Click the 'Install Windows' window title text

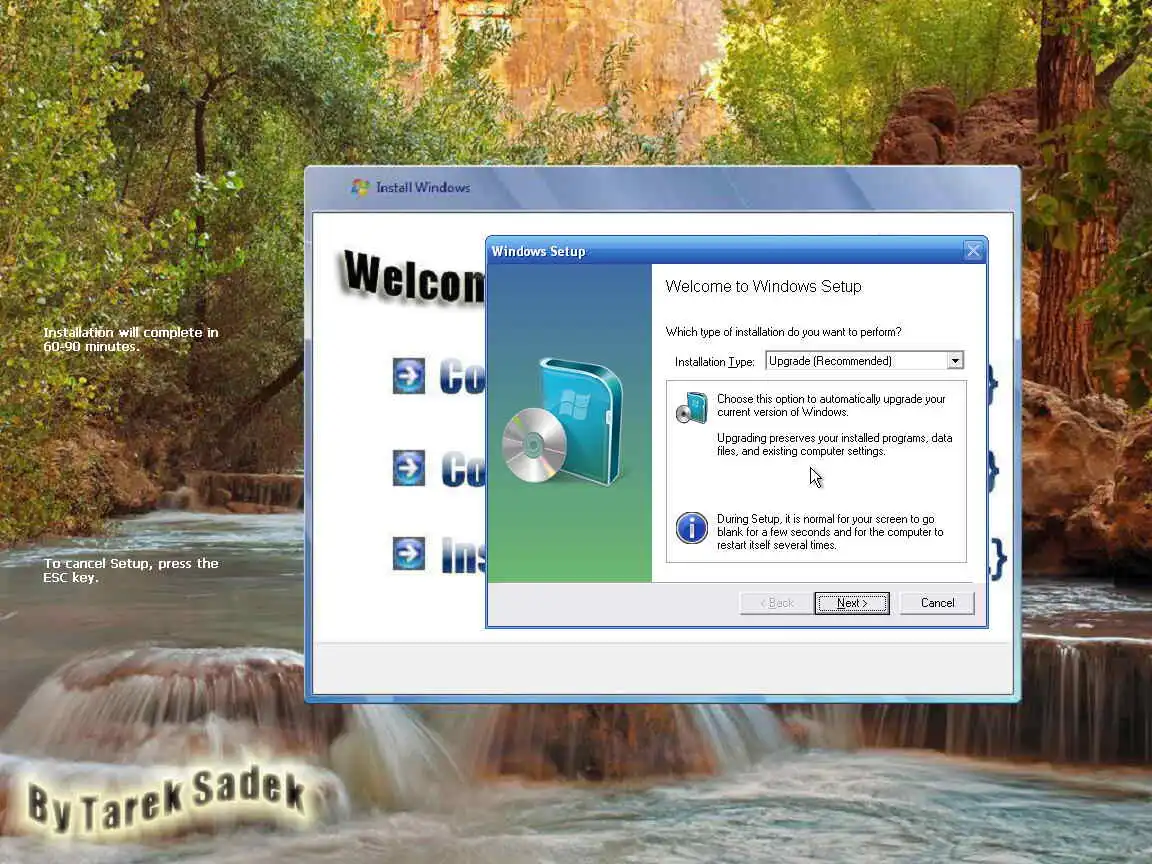(423, 187)
